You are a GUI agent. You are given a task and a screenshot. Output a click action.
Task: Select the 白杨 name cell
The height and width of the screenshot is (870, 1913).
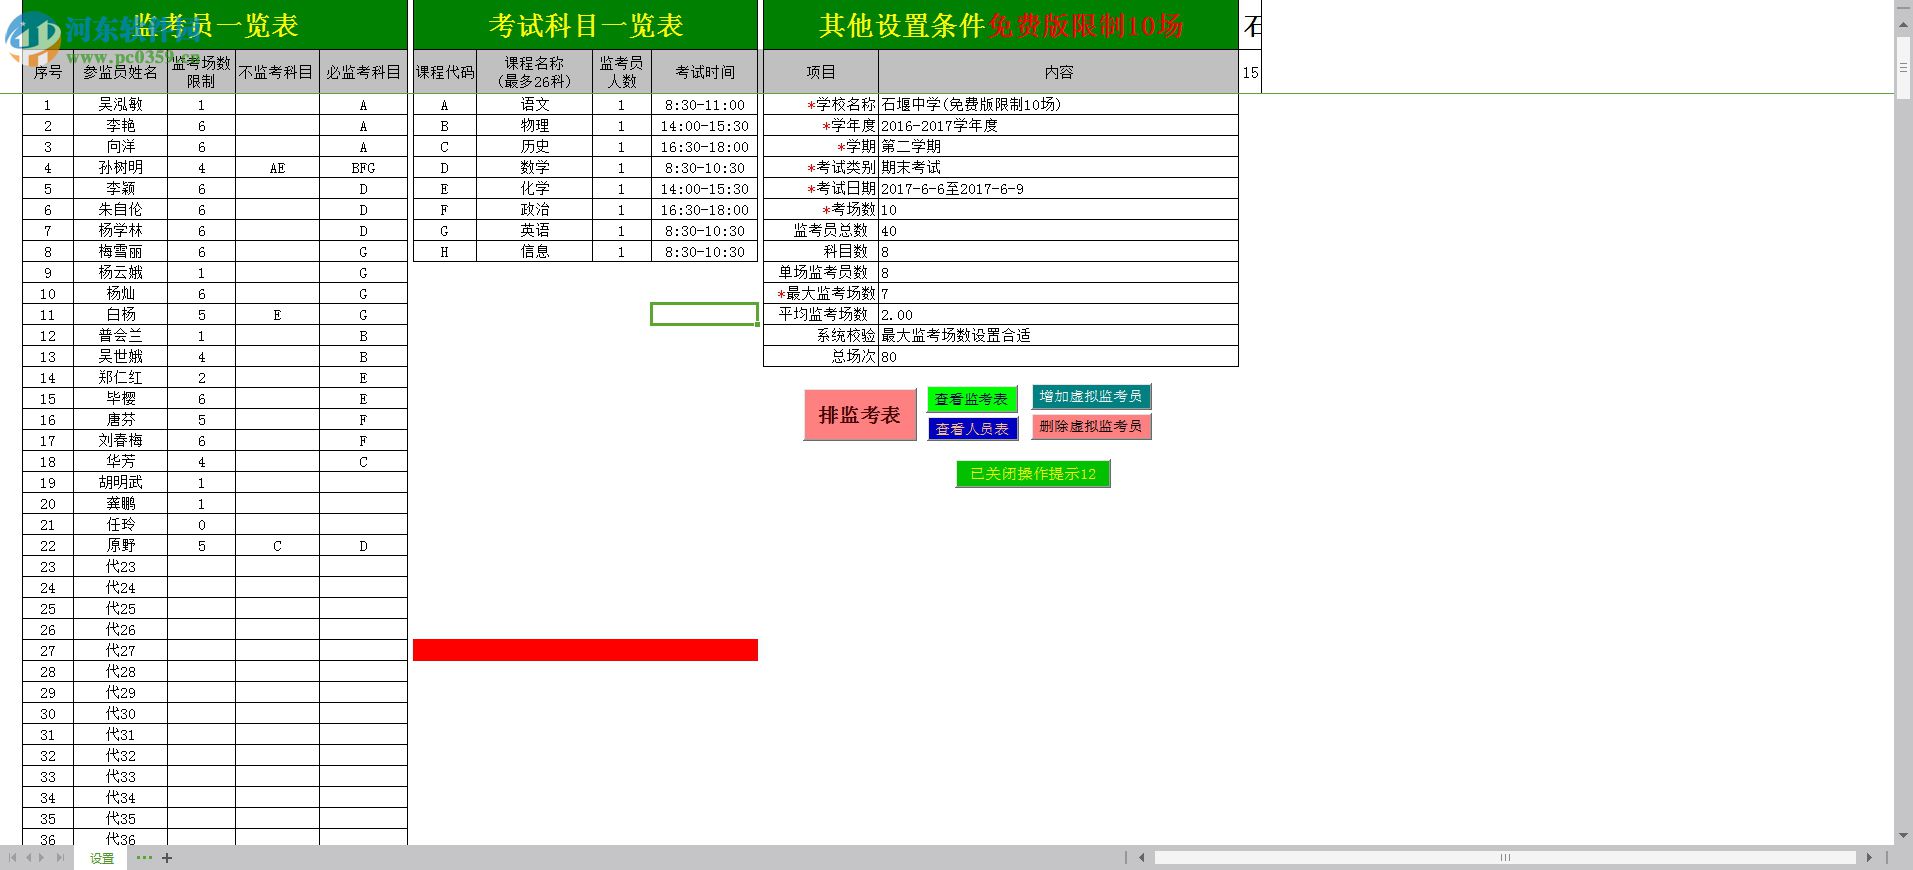pyautogui.click(x=120, y=314)
